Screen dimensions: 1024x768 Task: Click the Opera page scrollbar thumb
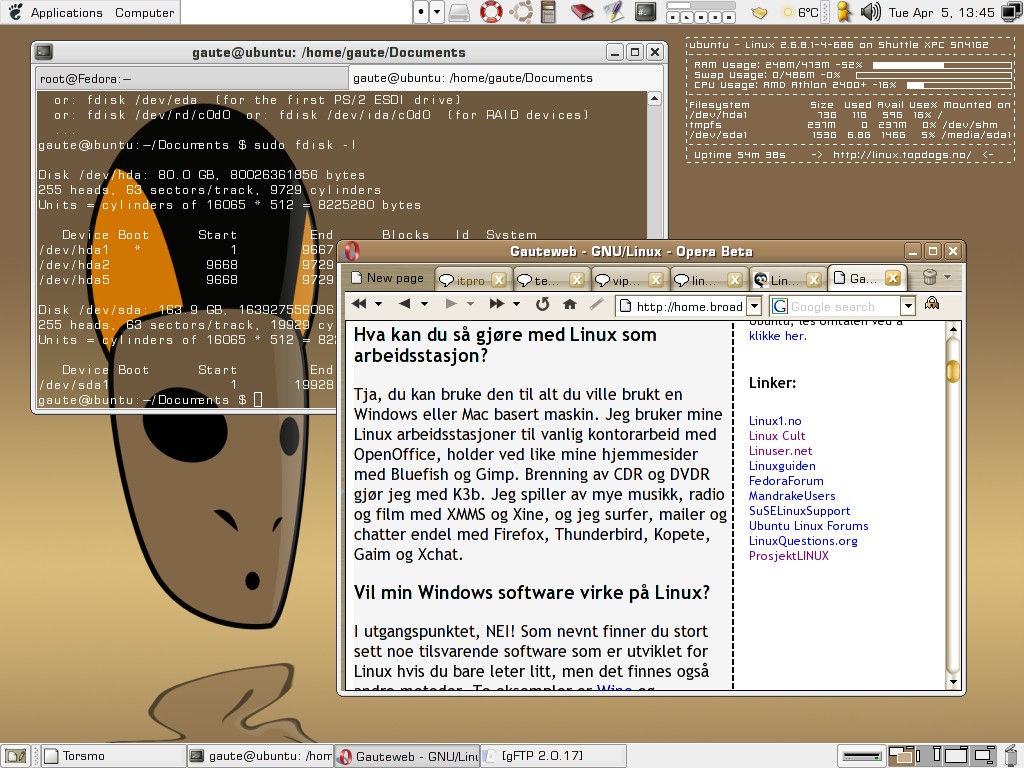(x=953, y=371)
